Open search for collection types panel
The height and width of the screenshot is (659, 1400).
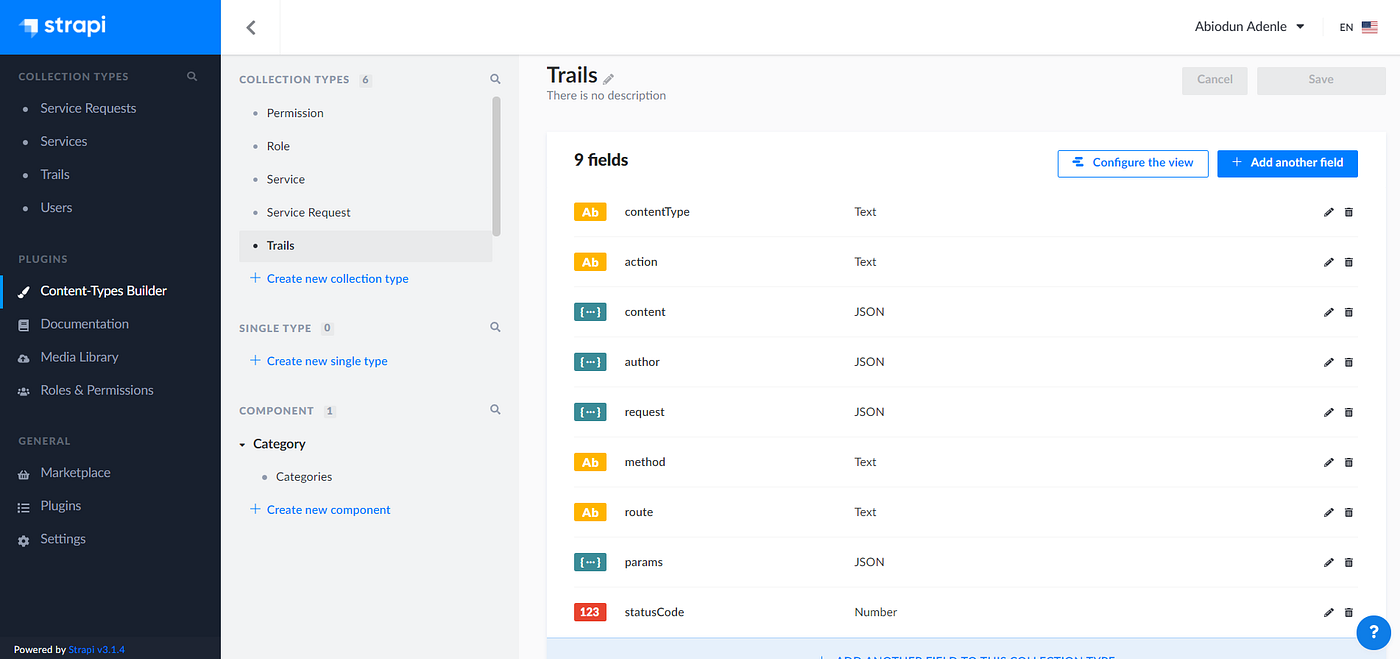[495, 78]
